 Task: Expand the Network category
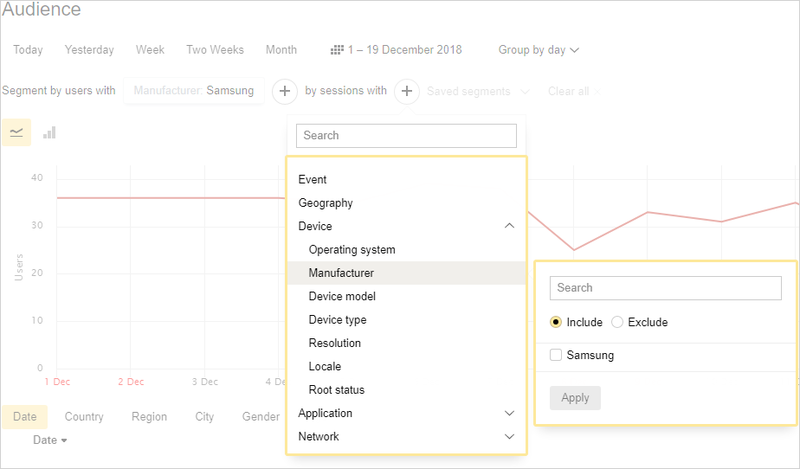[509, 436]
